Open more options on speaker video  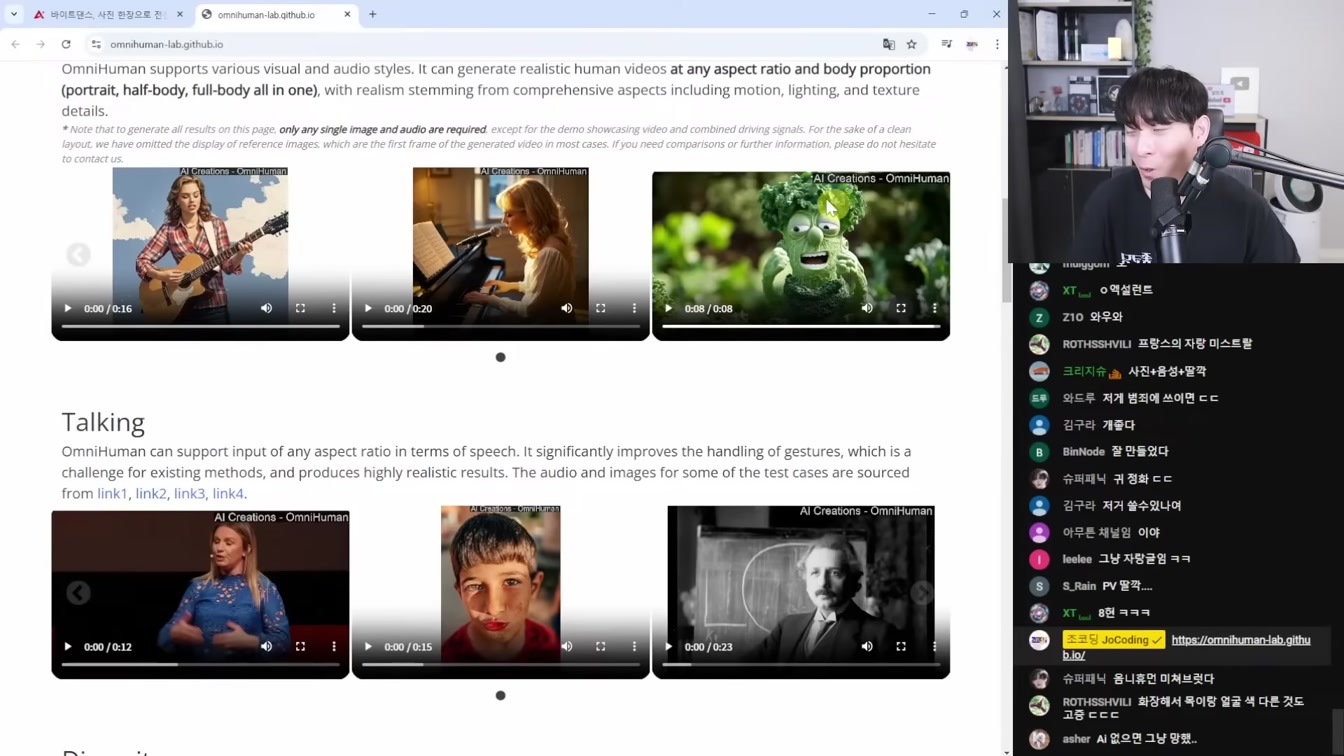pos(334,646)
